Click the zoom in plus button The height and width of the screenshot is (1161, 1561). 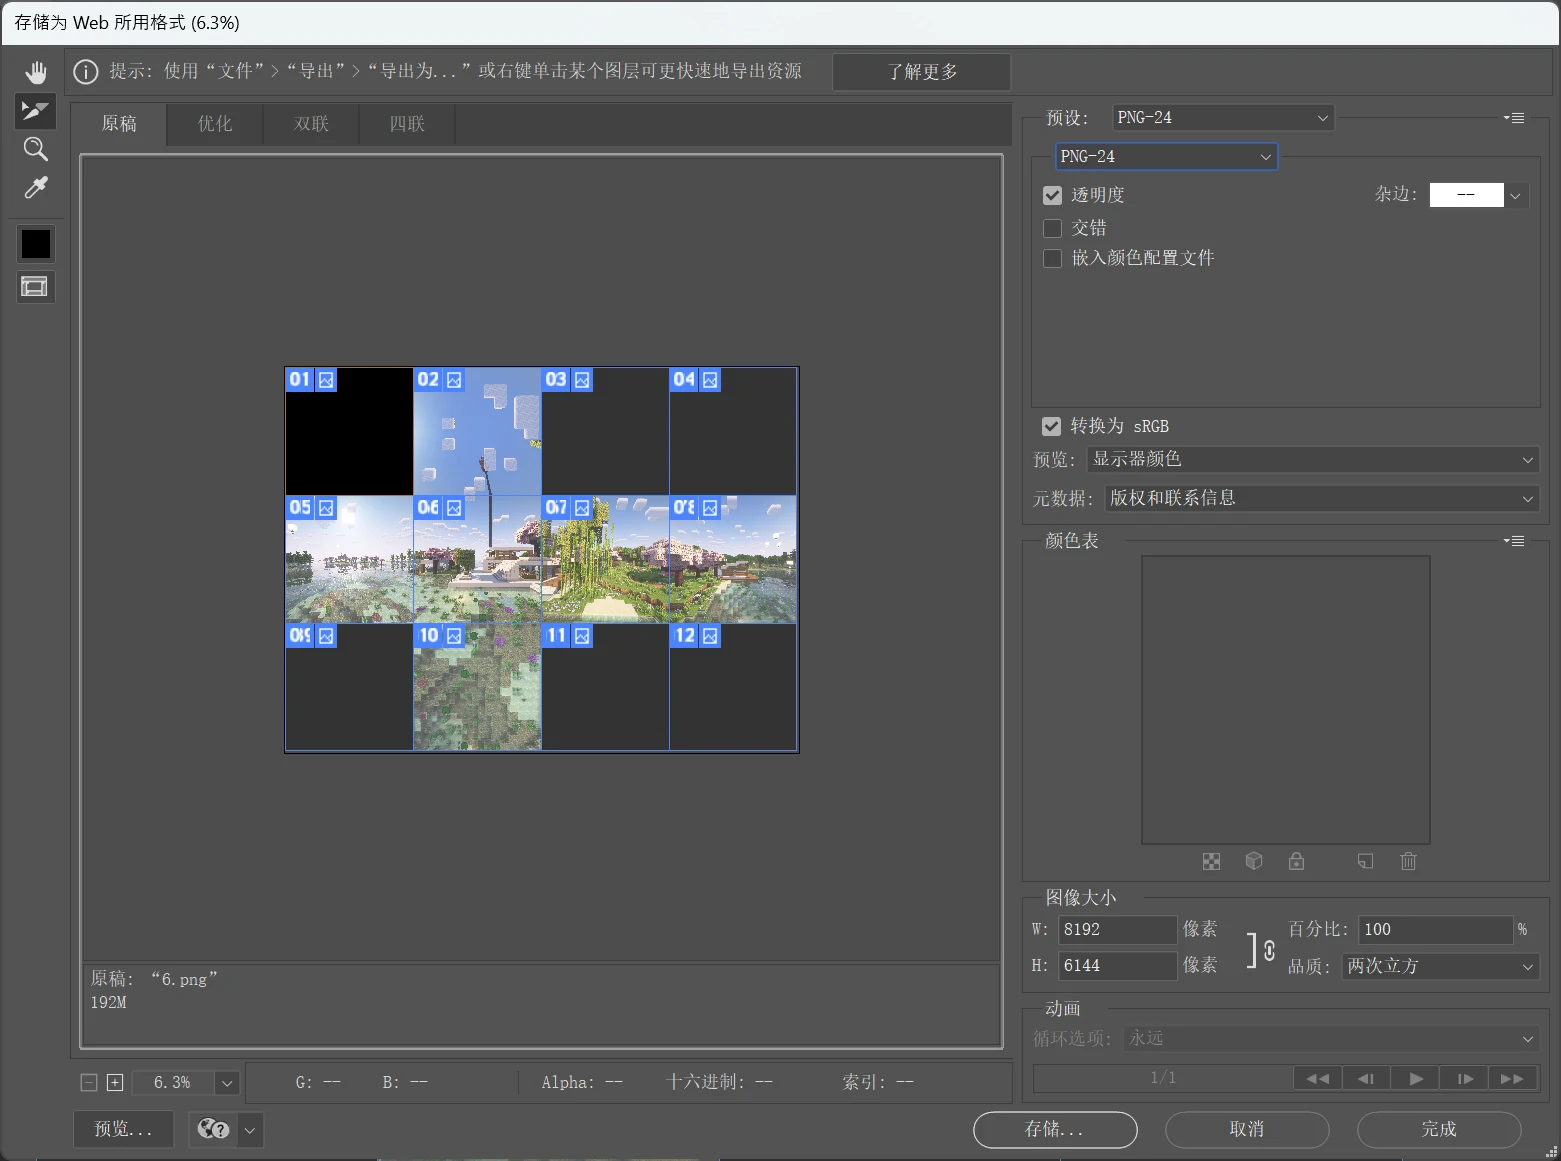click(115, 1082)
